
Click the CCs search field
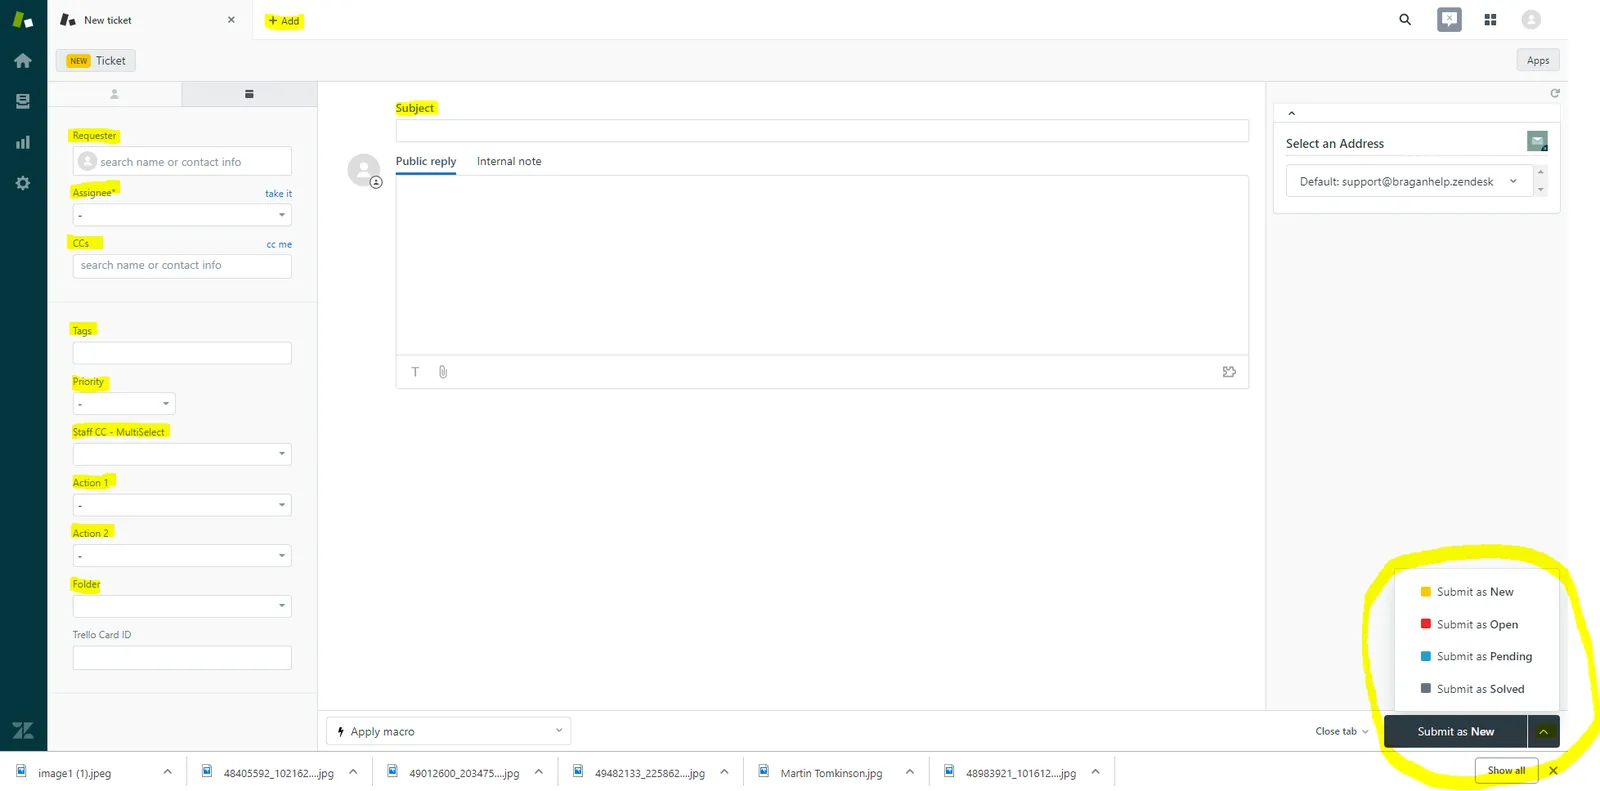coord(182,266)
